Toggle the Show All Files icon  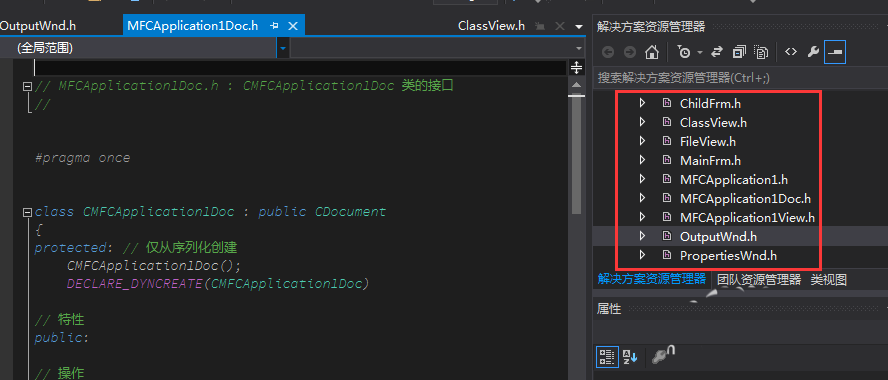[x=761, y=53]
